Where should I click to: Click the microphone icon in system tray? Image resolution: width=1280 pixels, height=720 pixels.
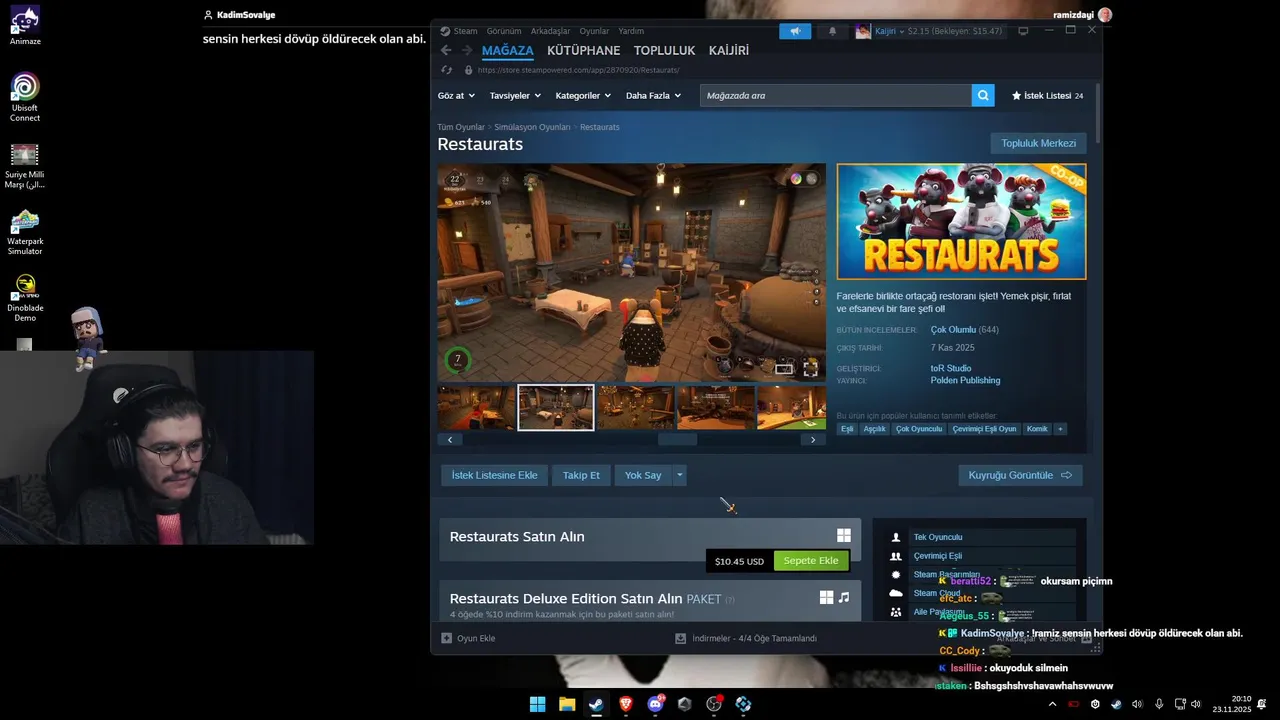click(x=1159, y=704)
